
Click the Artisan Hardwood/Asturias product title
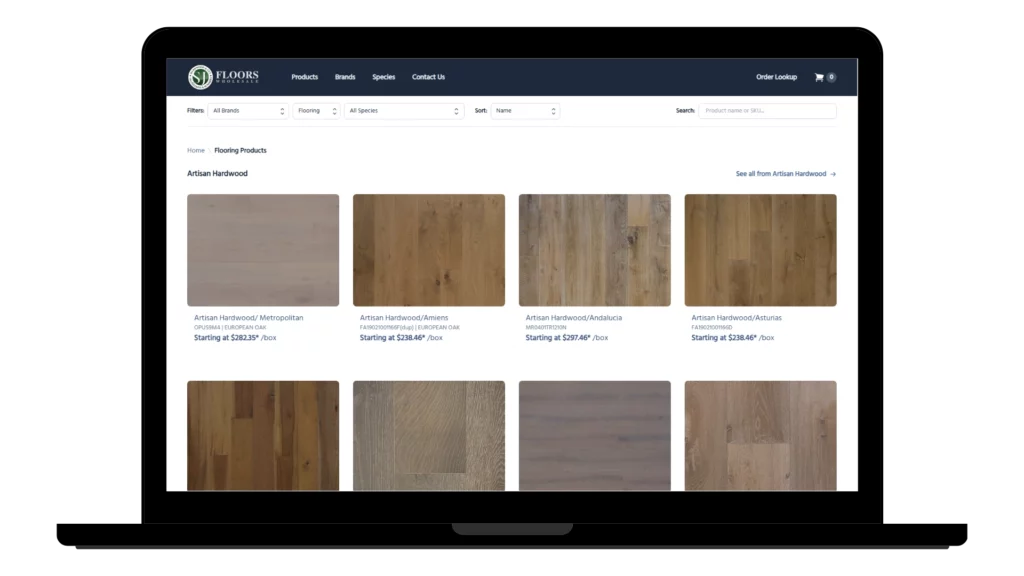pyautogui.click(x=736, y=318)
